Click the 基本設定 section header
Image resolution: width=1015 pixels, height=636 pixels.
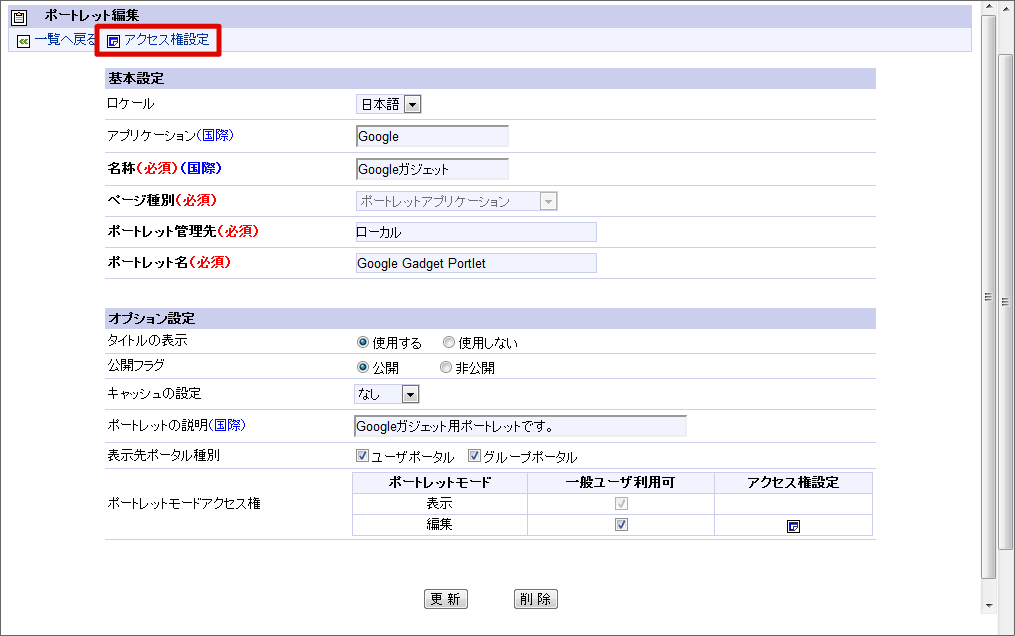pyautogui.click(x=490, y=78)
